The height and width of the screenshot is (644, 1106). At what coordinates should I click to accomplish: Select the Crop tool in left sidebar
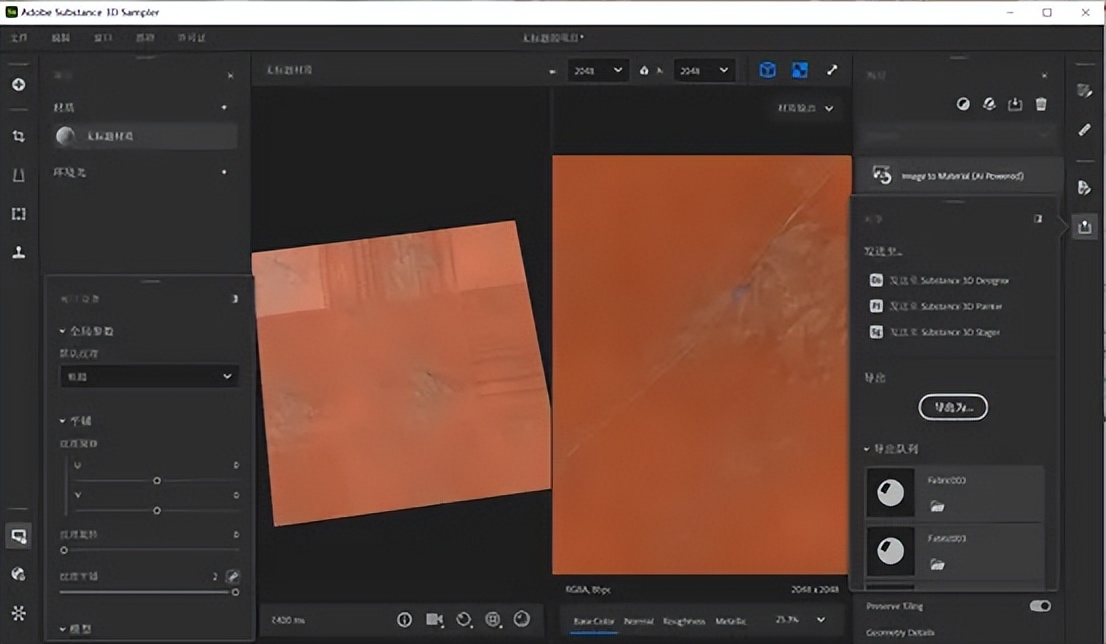pyautogui.click(x=18, y=136)
